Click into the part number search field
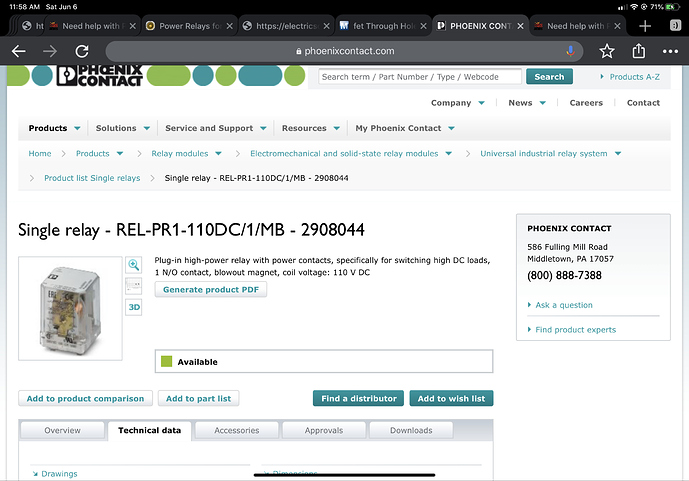Screen dimensions: 689x481 pos(420,76)
